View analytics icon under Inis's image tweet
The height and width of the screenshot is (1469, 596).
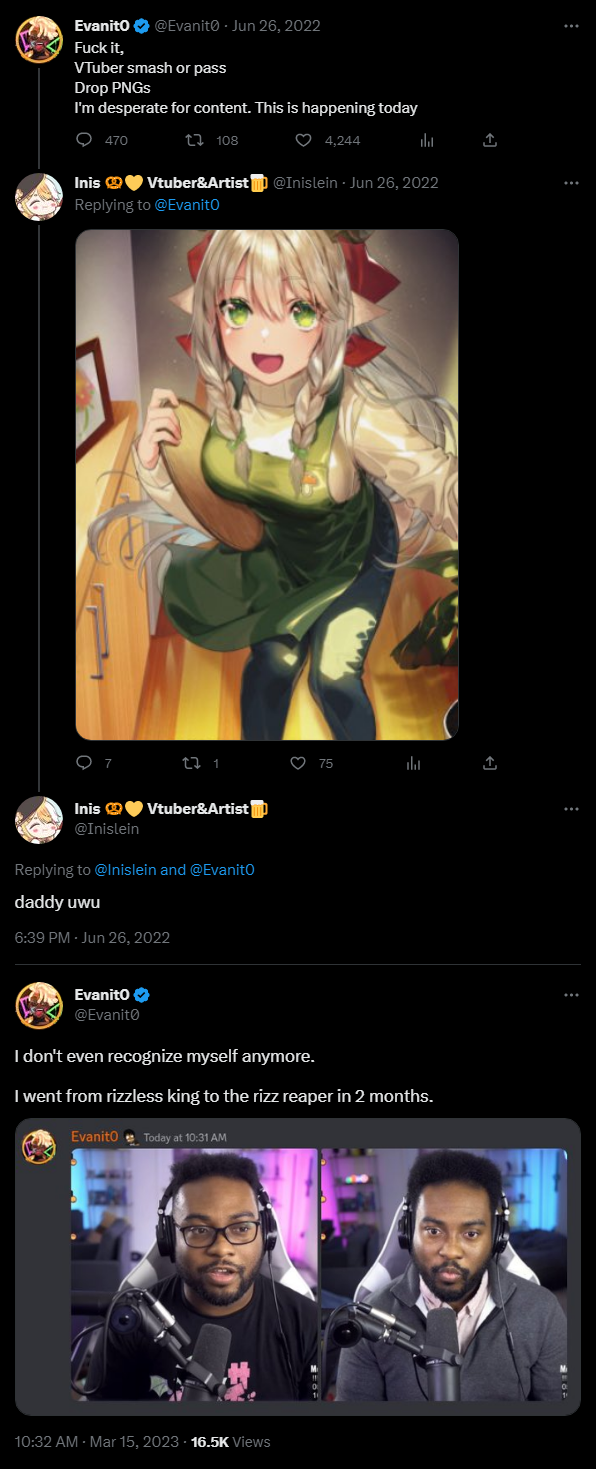[412, 763]
